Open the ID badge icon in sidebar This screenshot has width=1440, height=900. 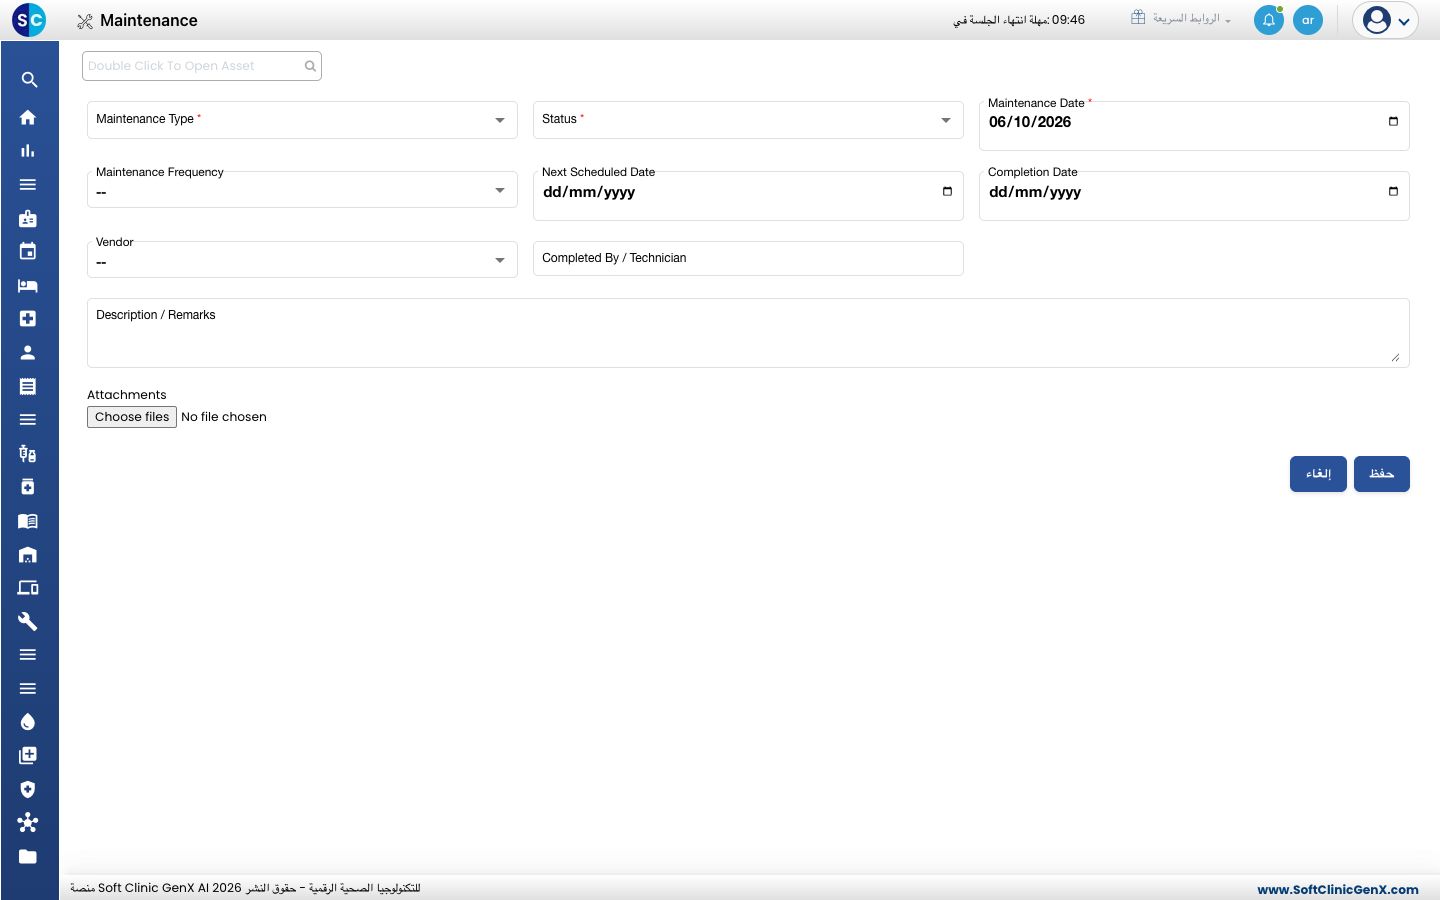(x=28, y=218)
